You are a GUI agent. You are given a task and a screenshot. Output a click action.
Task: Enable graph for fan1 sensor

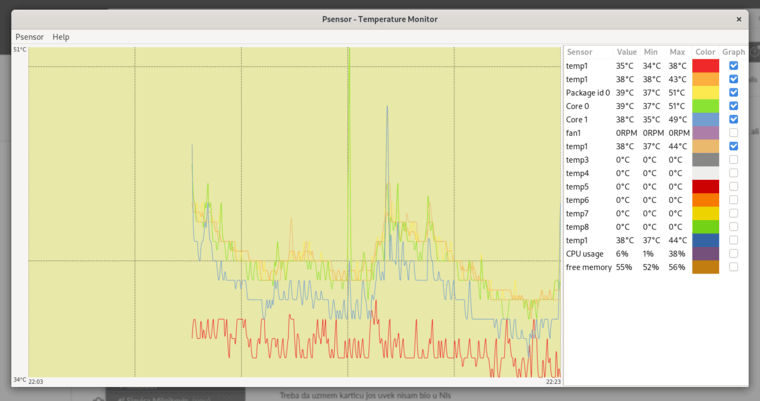point(733,133)
